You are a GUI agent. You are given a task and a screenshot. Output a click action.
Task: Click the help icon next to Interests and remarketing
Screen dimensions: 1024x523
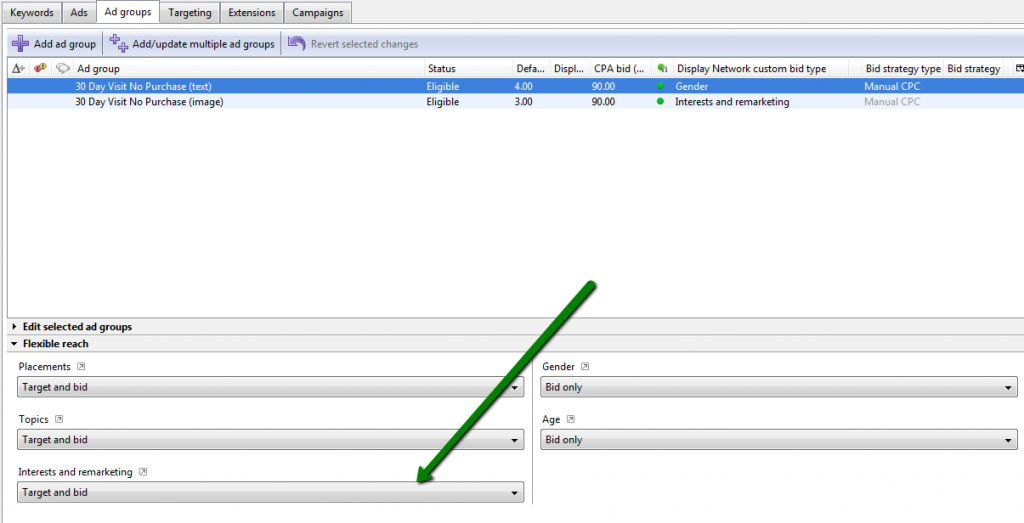point(144,472)
